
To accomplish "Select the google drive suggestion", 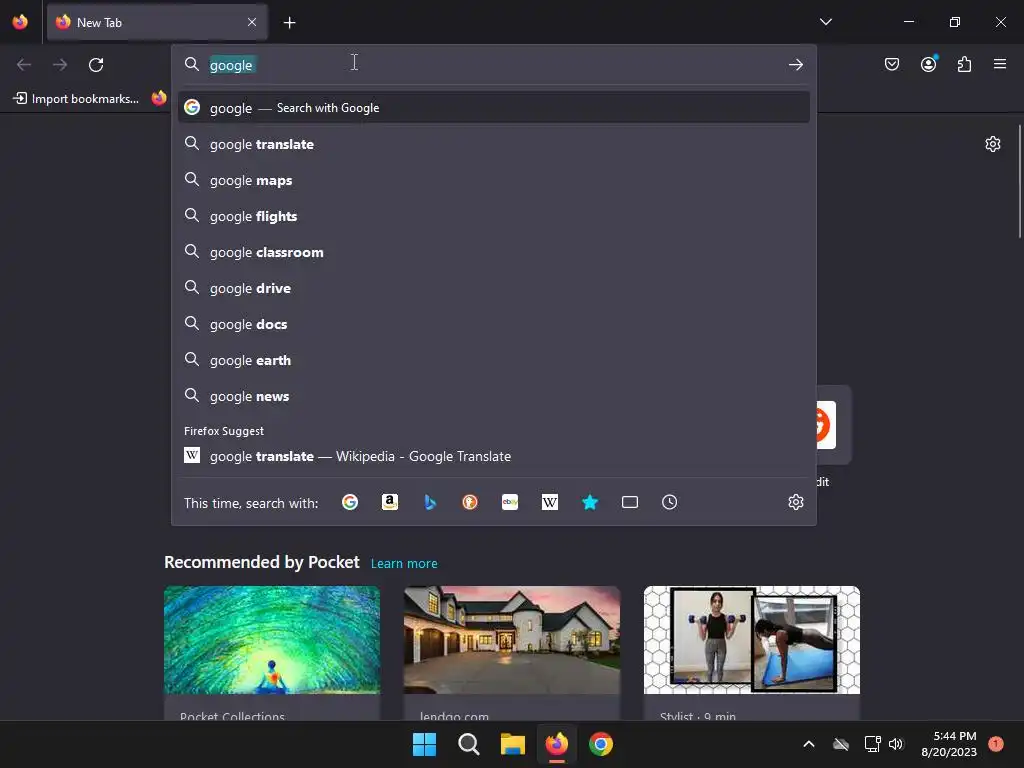I will (x=494, y=288).
